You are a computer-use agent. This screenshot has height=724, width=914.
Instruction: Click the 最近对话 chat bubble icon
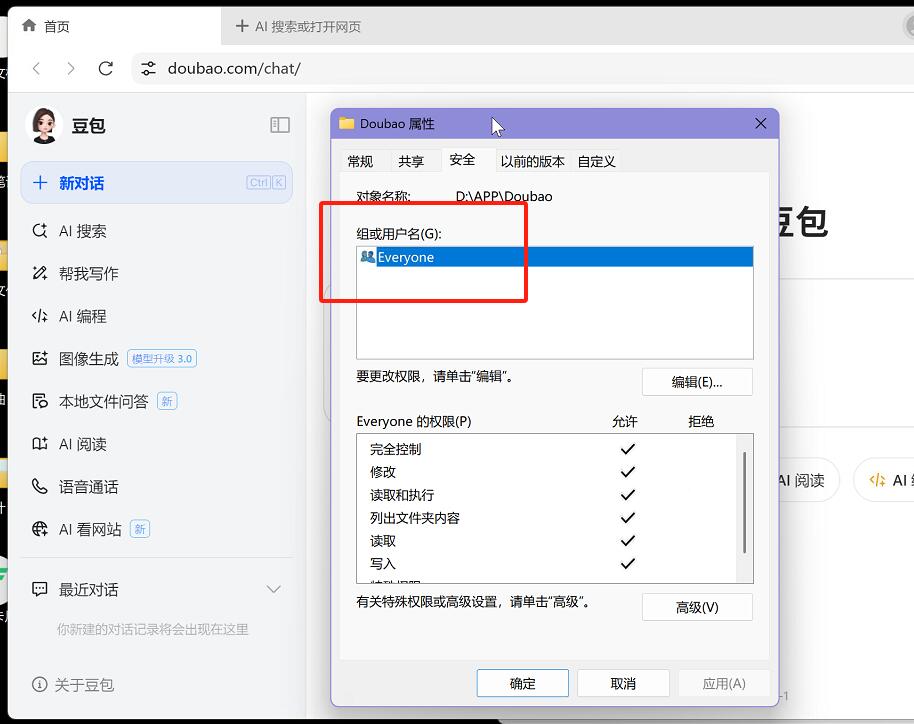40,589
